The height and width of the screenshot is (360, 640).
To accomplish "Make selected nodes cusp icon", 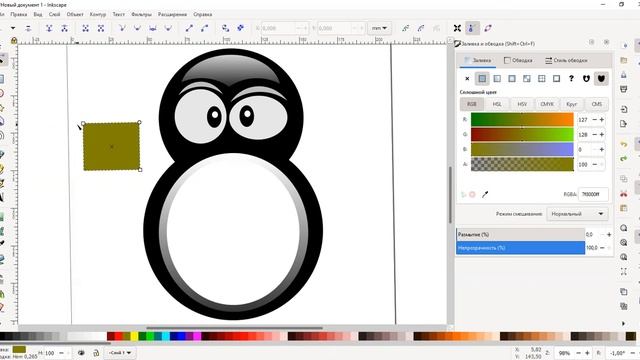I will (122, 28).
